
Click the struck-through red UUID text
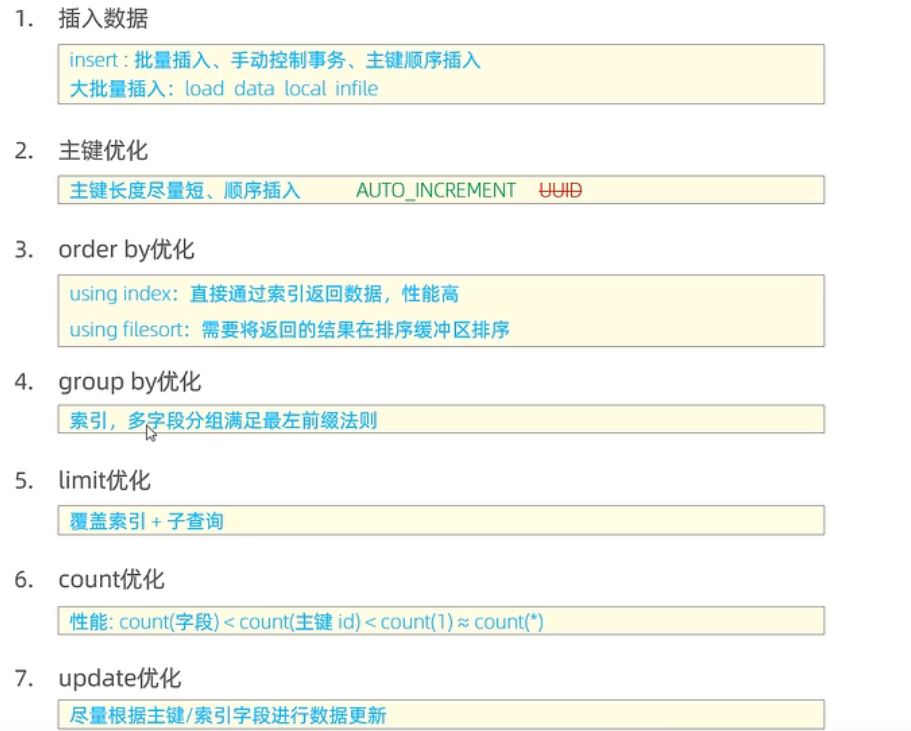[560, 190]
